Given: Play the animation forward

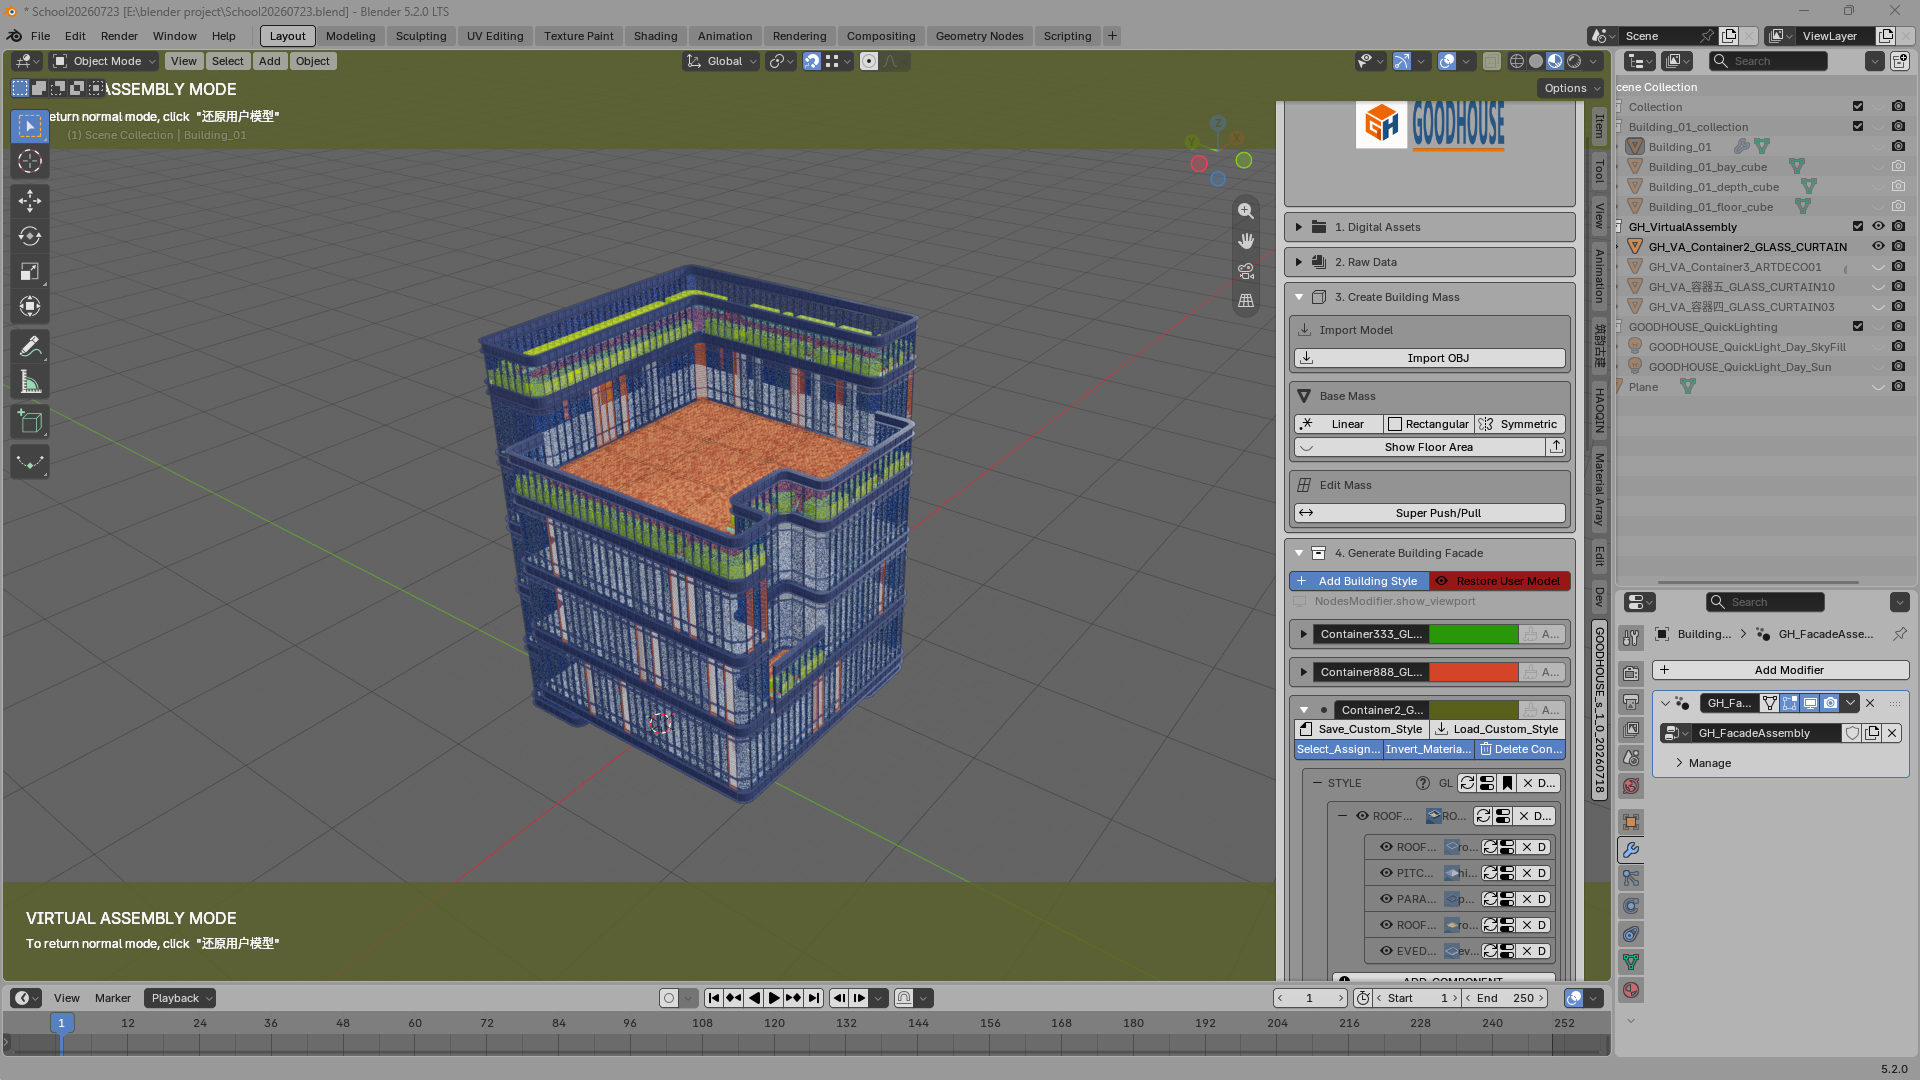Looking at the screenshot, I should (773, 998).
